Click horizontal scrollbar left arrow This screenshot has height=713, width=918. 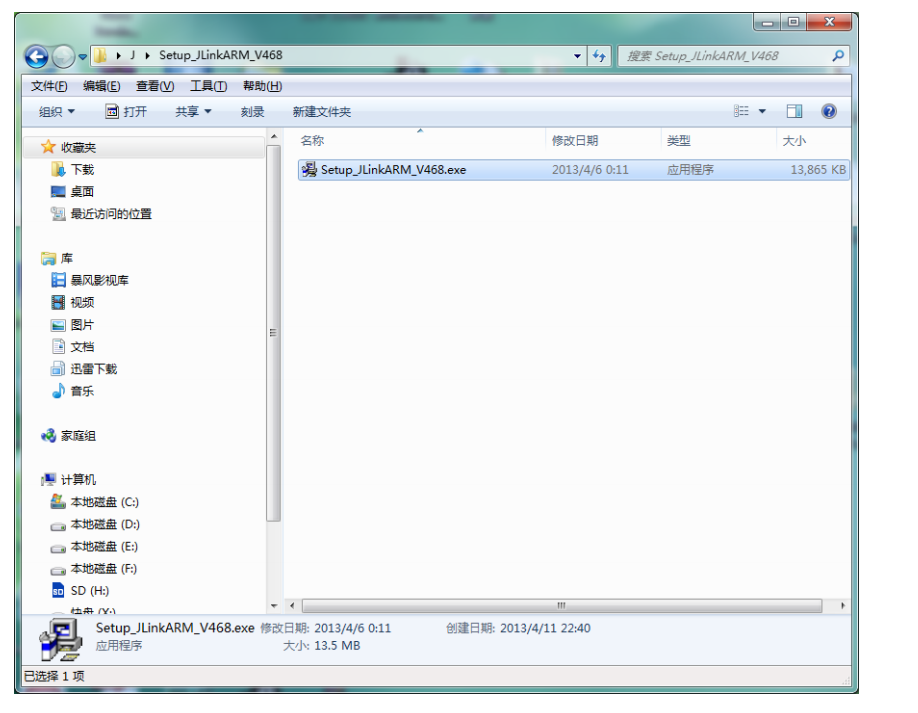(292, 606)
